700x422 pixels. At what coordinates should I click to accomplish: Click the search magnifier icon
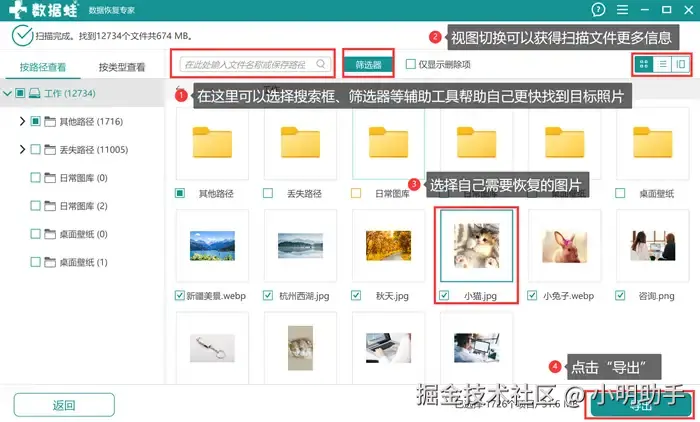pos(321,64)
